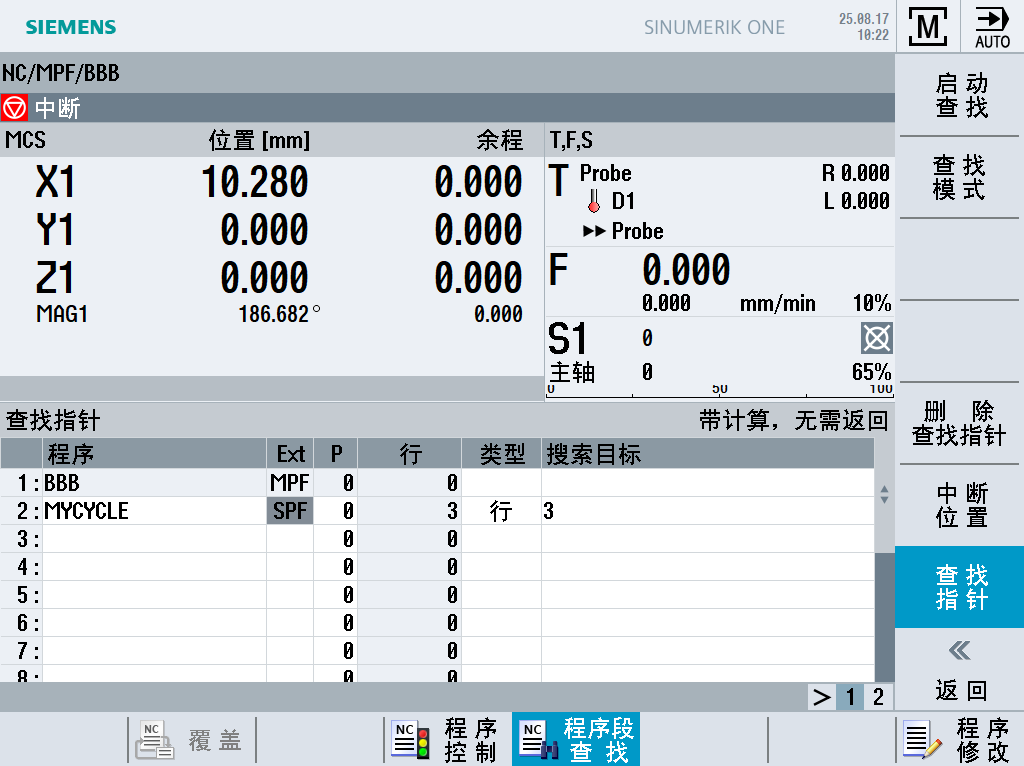Click 删除查找指针 delete search pointer

960,423
